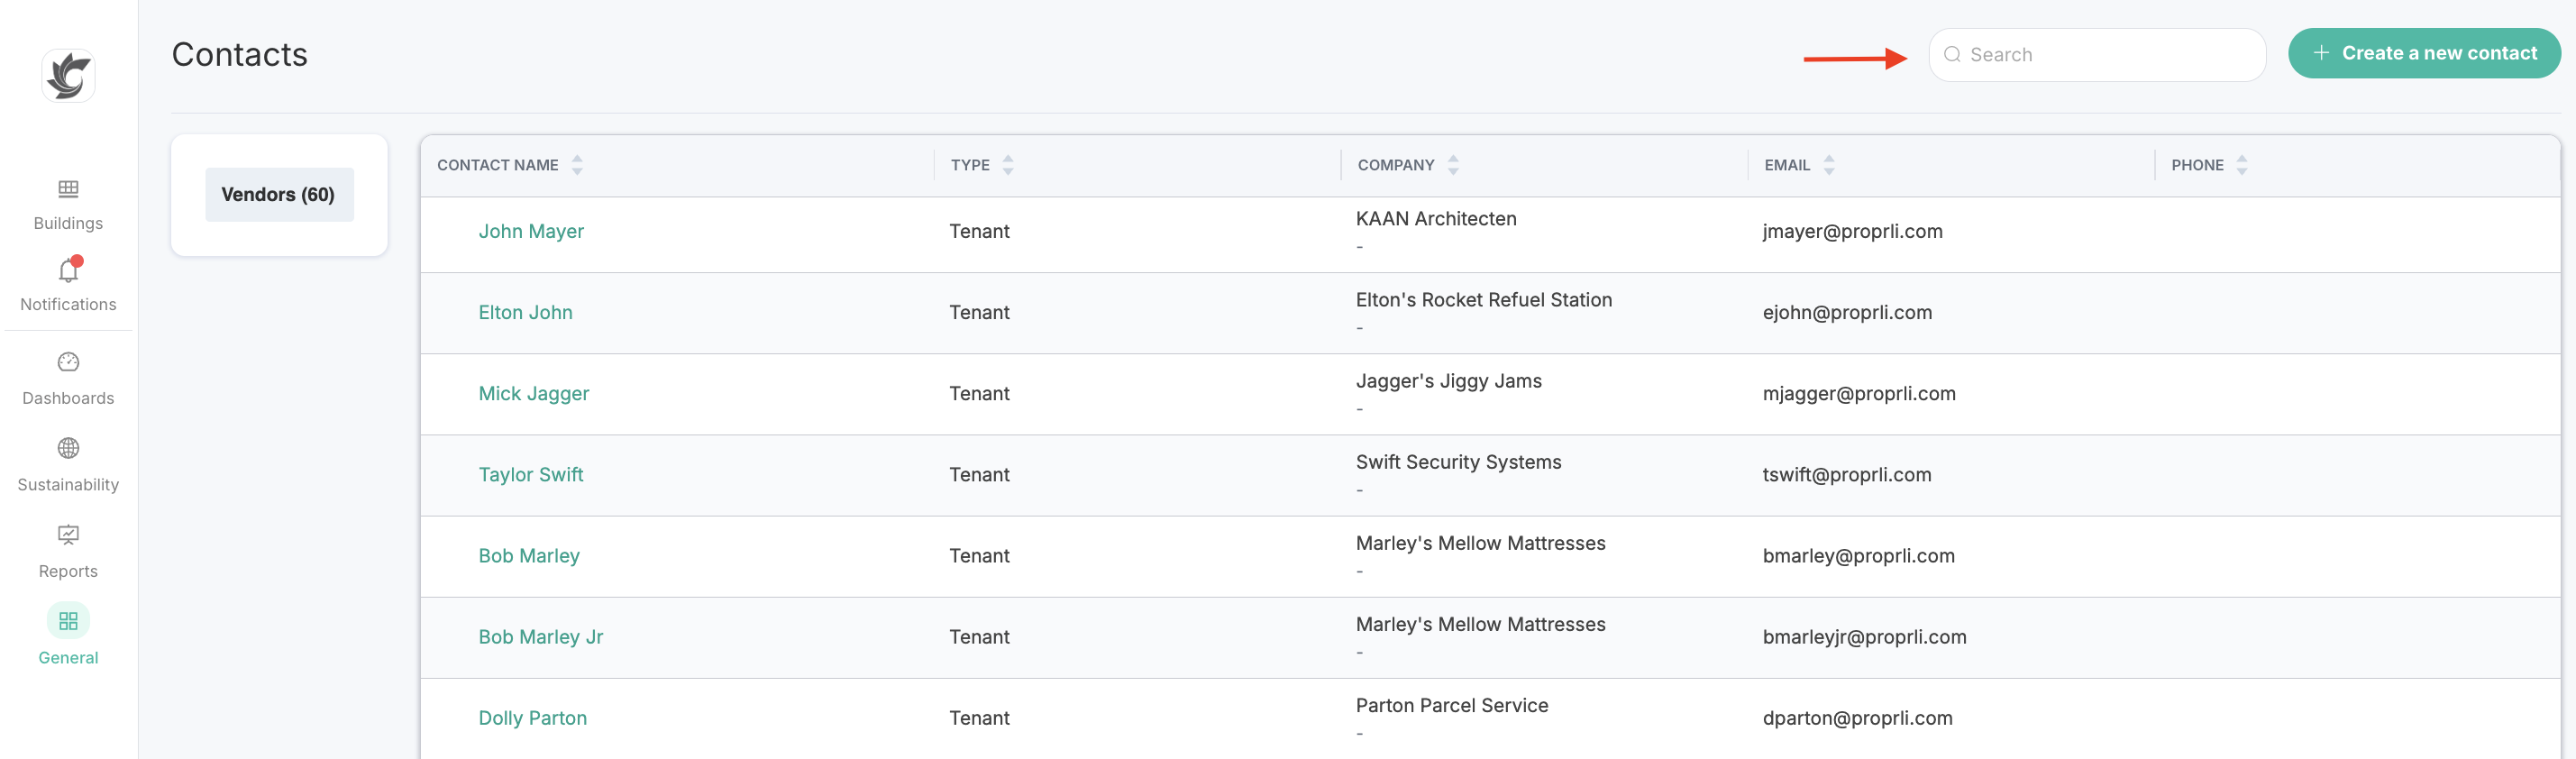Click the TYPE header text
The width and height of the screenshot is (2576, 759).
(970, 165)
